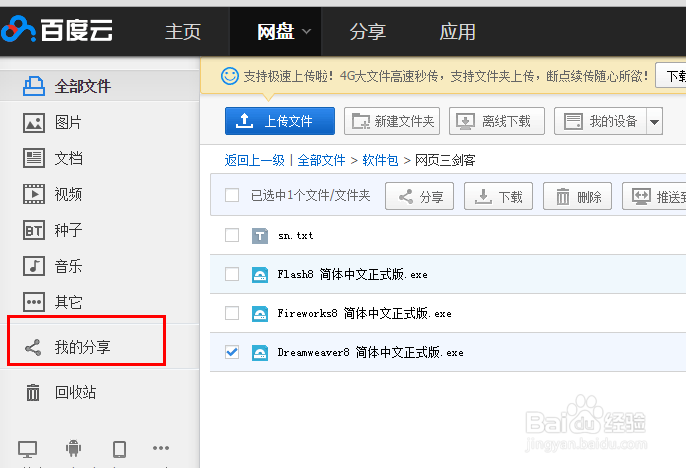Click the Flash8 exe file icon
Image resolution: width=686 pixels, height=468 pixels.
tap(260, 275)
